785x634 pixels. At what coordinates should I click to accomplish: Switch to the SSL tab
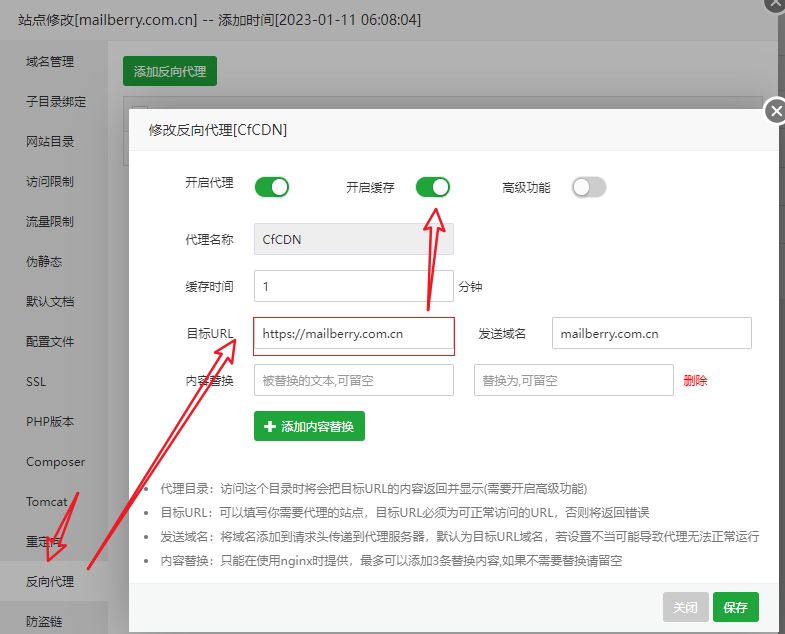coord(36,382)
